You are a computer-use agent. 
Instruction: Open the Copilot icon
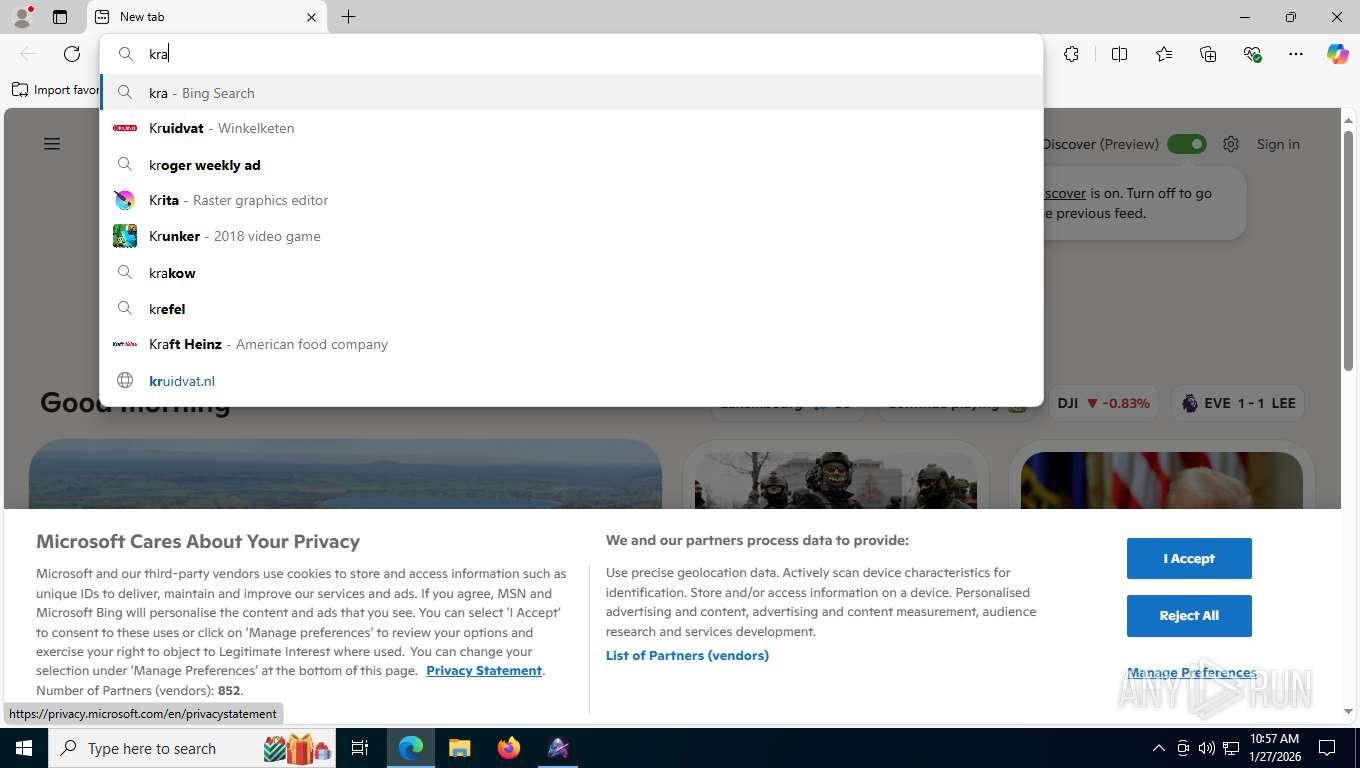[1338, 54]
